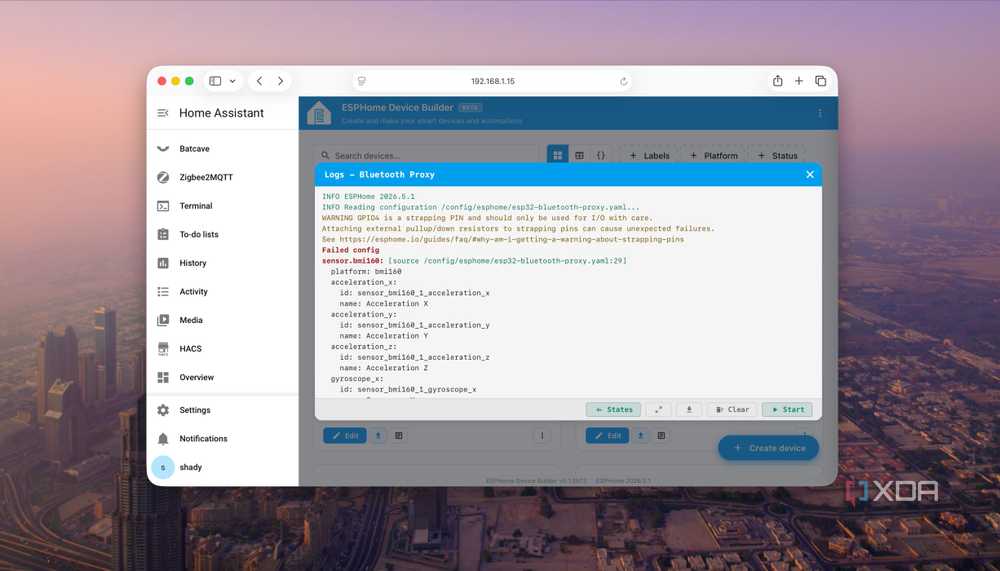Click 'id: sensor_bmi160_1_gyroscope_x' line

[x=408, y=389]
